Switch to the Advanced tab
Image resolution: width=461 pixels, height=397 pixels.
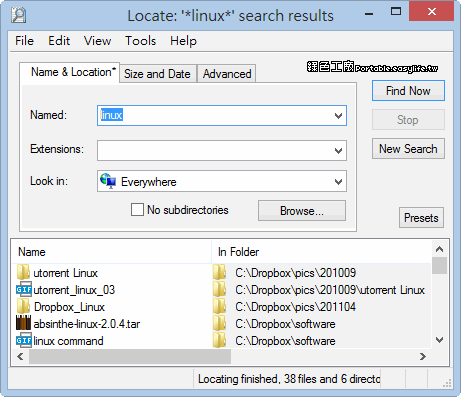(x=227, y=74)
